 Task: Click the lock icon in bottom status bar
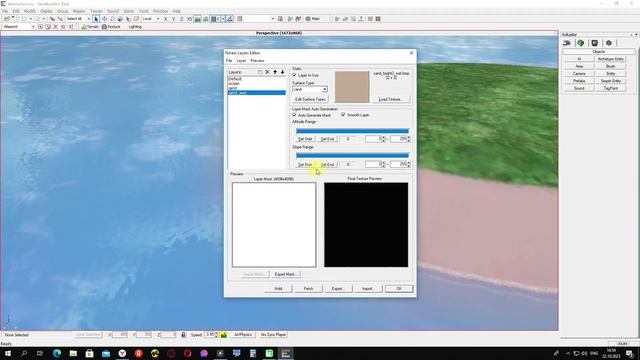click(x=183, y=335)
